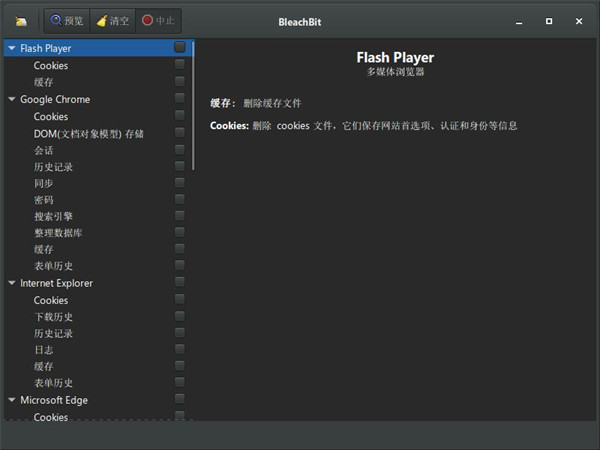Collapse the Flash Player tree group
Image resolution: width=600 pixels, height=450 pixels.
click(11, 48)
